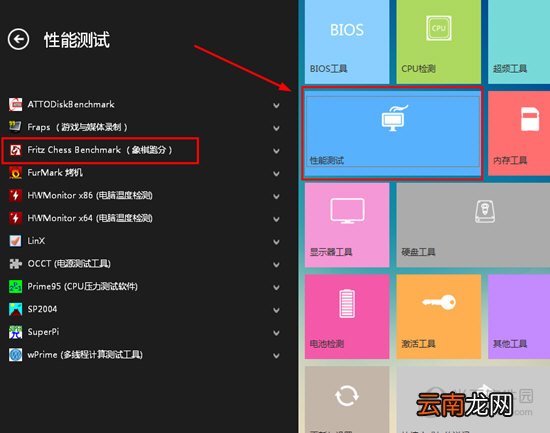Viewport: 550px width, 433px height.
Task: Click the back arrow beside 性能测试
Action: (18, 39)
